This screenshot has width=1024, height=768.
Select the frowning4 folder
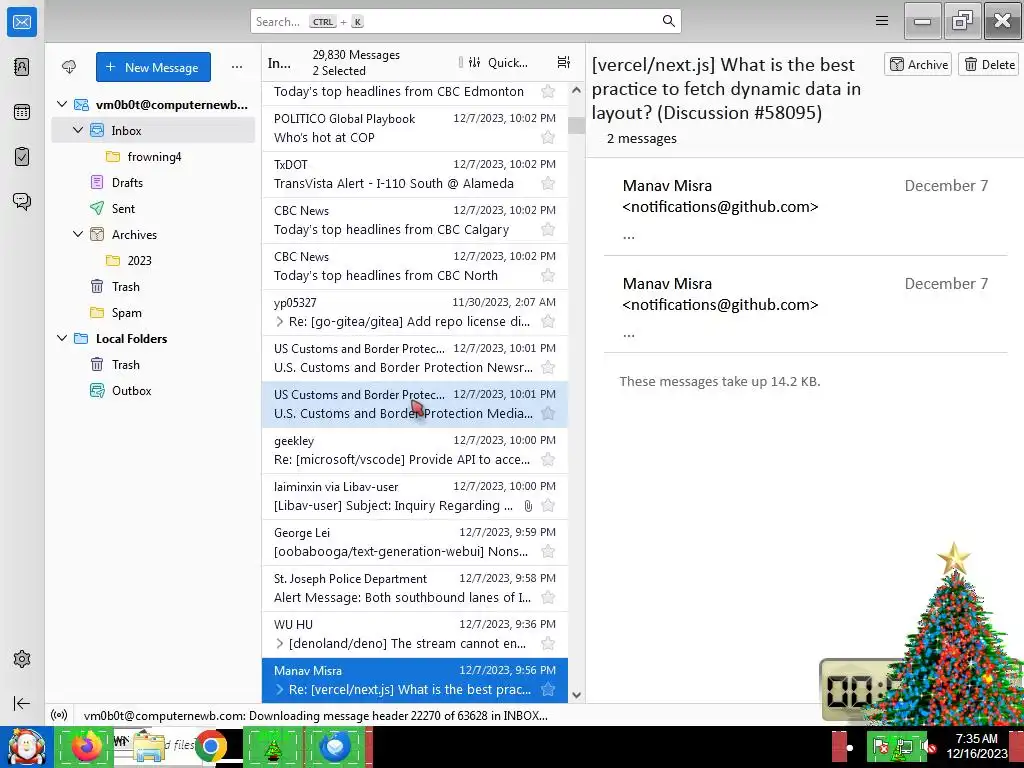pyautogui.click(x=154, y=157)
